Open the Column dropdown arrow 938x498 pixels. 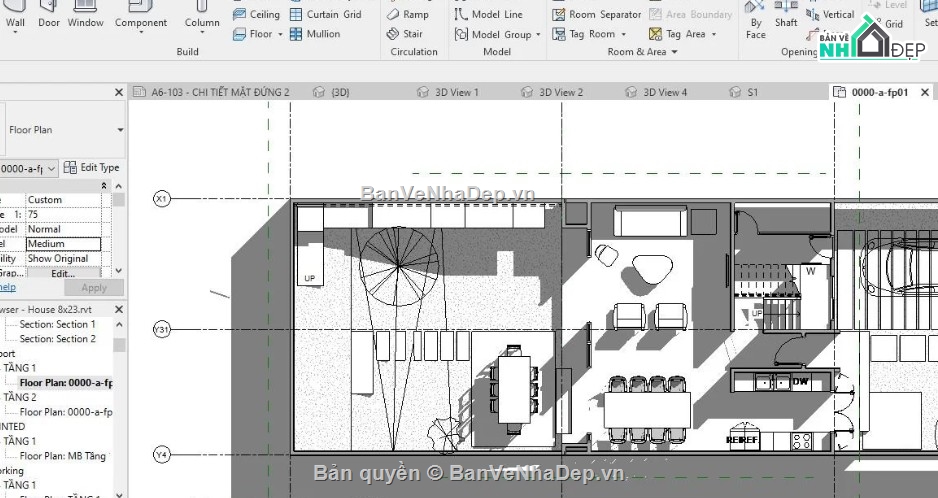(202, 32)
